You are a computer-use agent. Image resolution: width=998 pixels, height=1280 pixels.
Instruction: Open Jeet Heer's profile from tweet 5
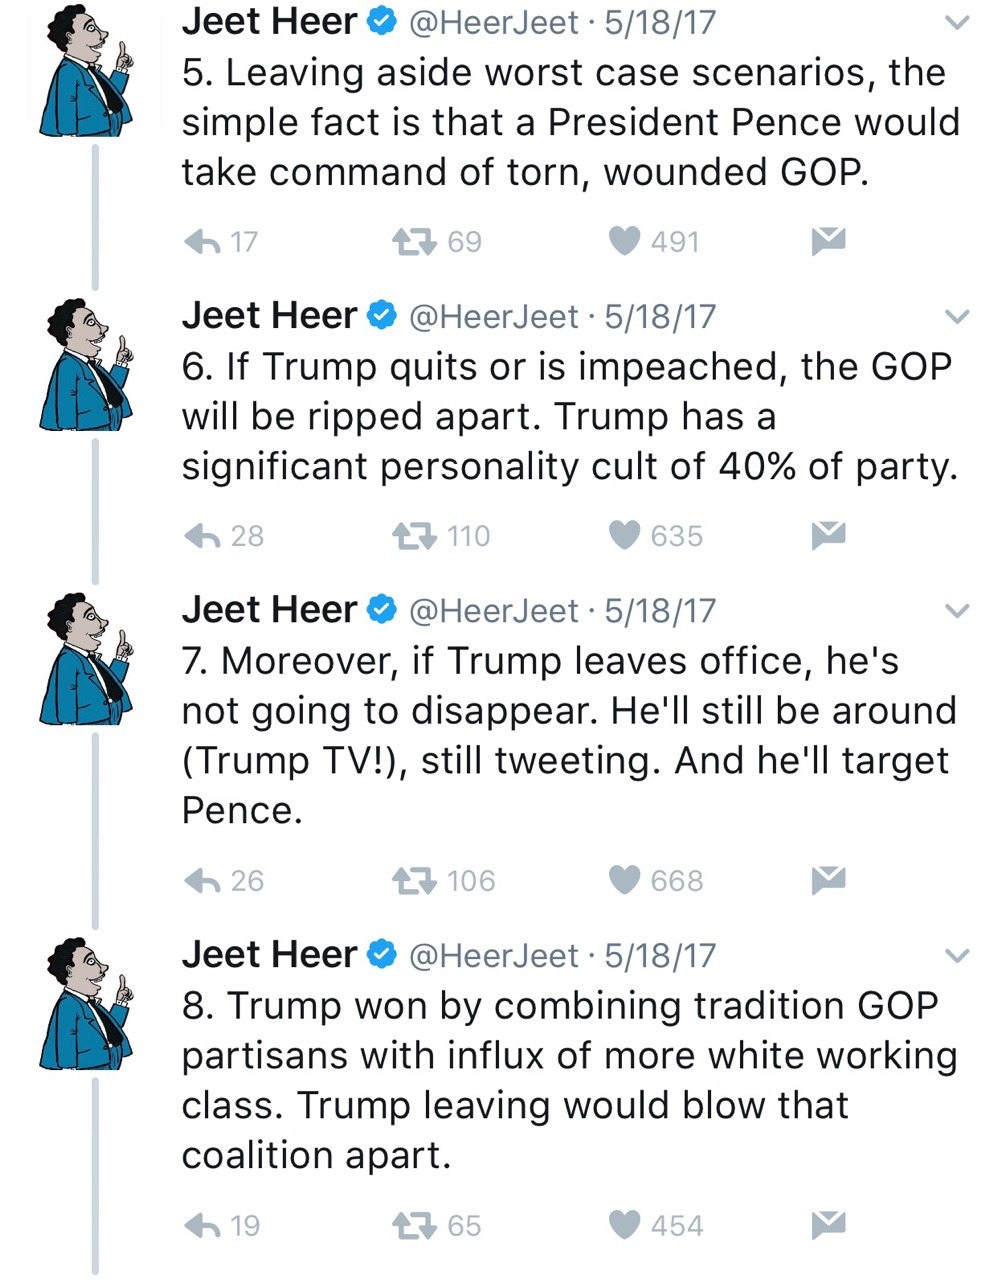tap(269, 22)
